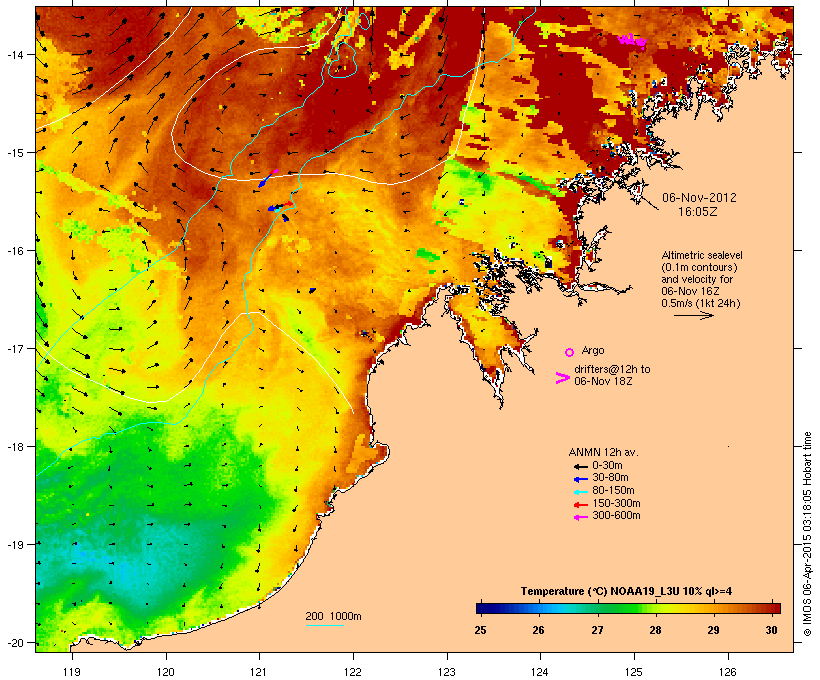The image size is (820, 680).
Task: Click the temperature color bar
Action: (628, 608)
